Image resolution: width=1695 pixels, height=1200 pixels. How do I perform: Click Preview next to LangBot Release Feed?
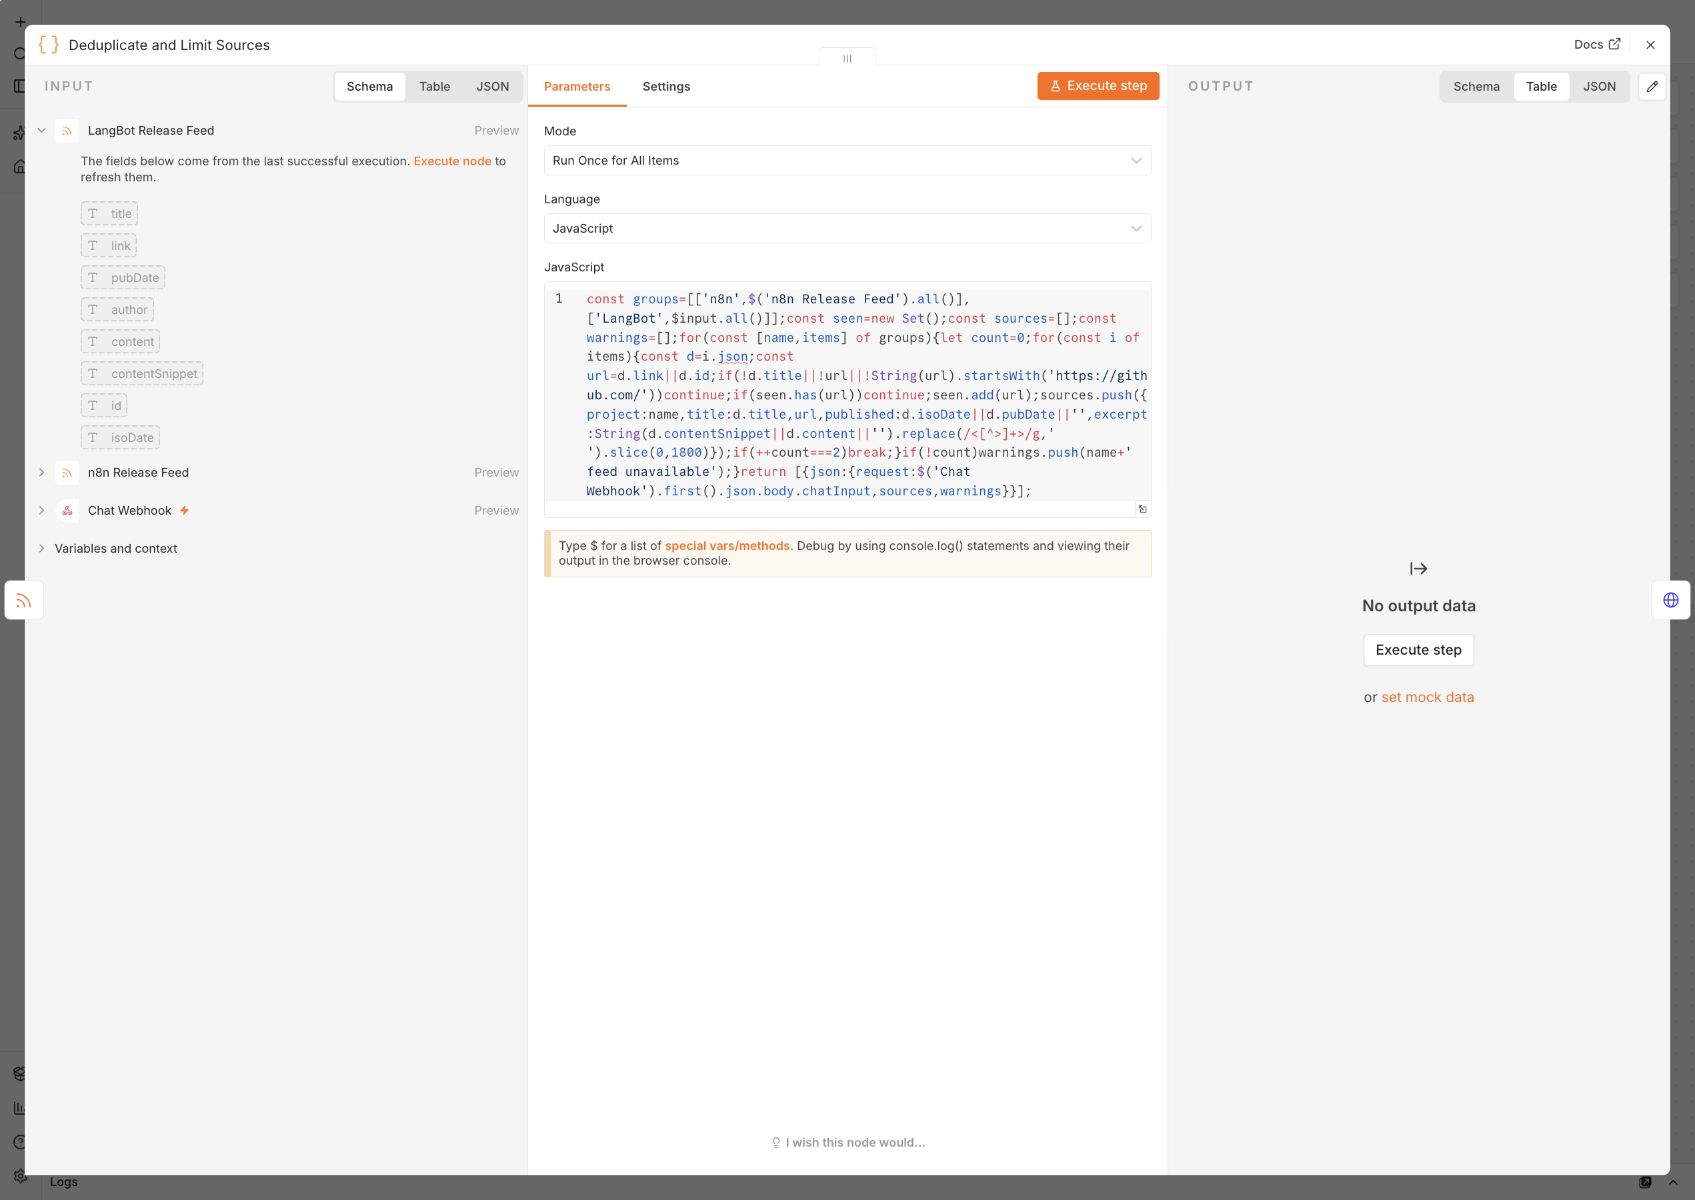coord(496,131)
